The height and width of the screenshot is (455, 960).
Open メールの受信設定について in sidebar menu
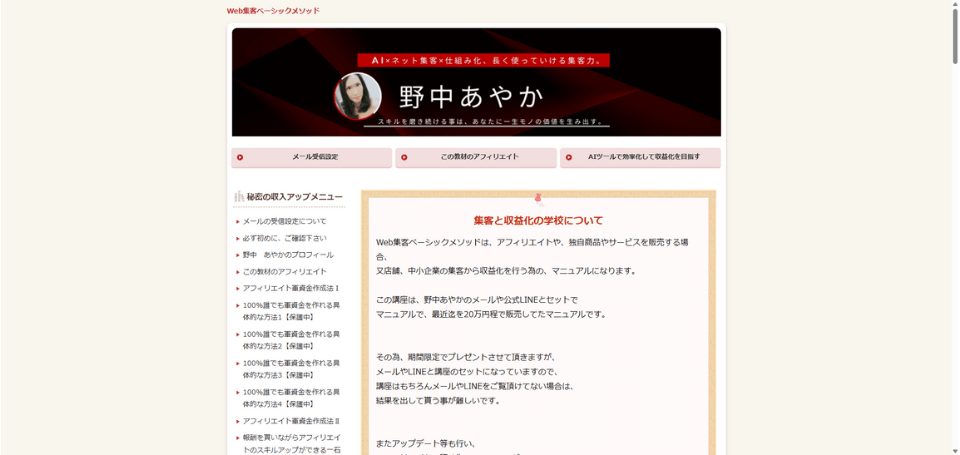285,222
